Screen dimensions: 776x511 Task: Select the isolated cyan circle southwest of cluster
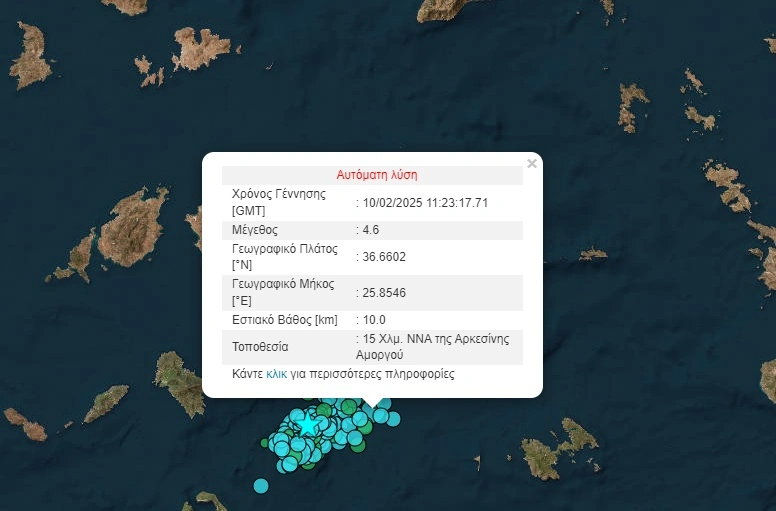click(x=261, y=485)
